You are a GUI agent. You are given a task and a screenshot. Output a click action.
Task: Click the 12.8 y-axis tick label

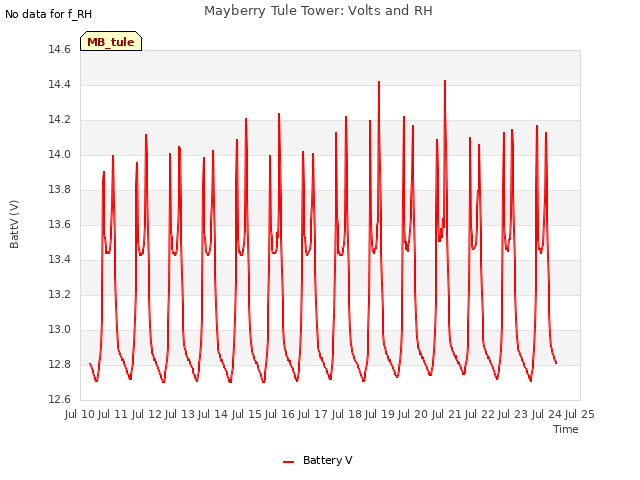pos(60,364)
